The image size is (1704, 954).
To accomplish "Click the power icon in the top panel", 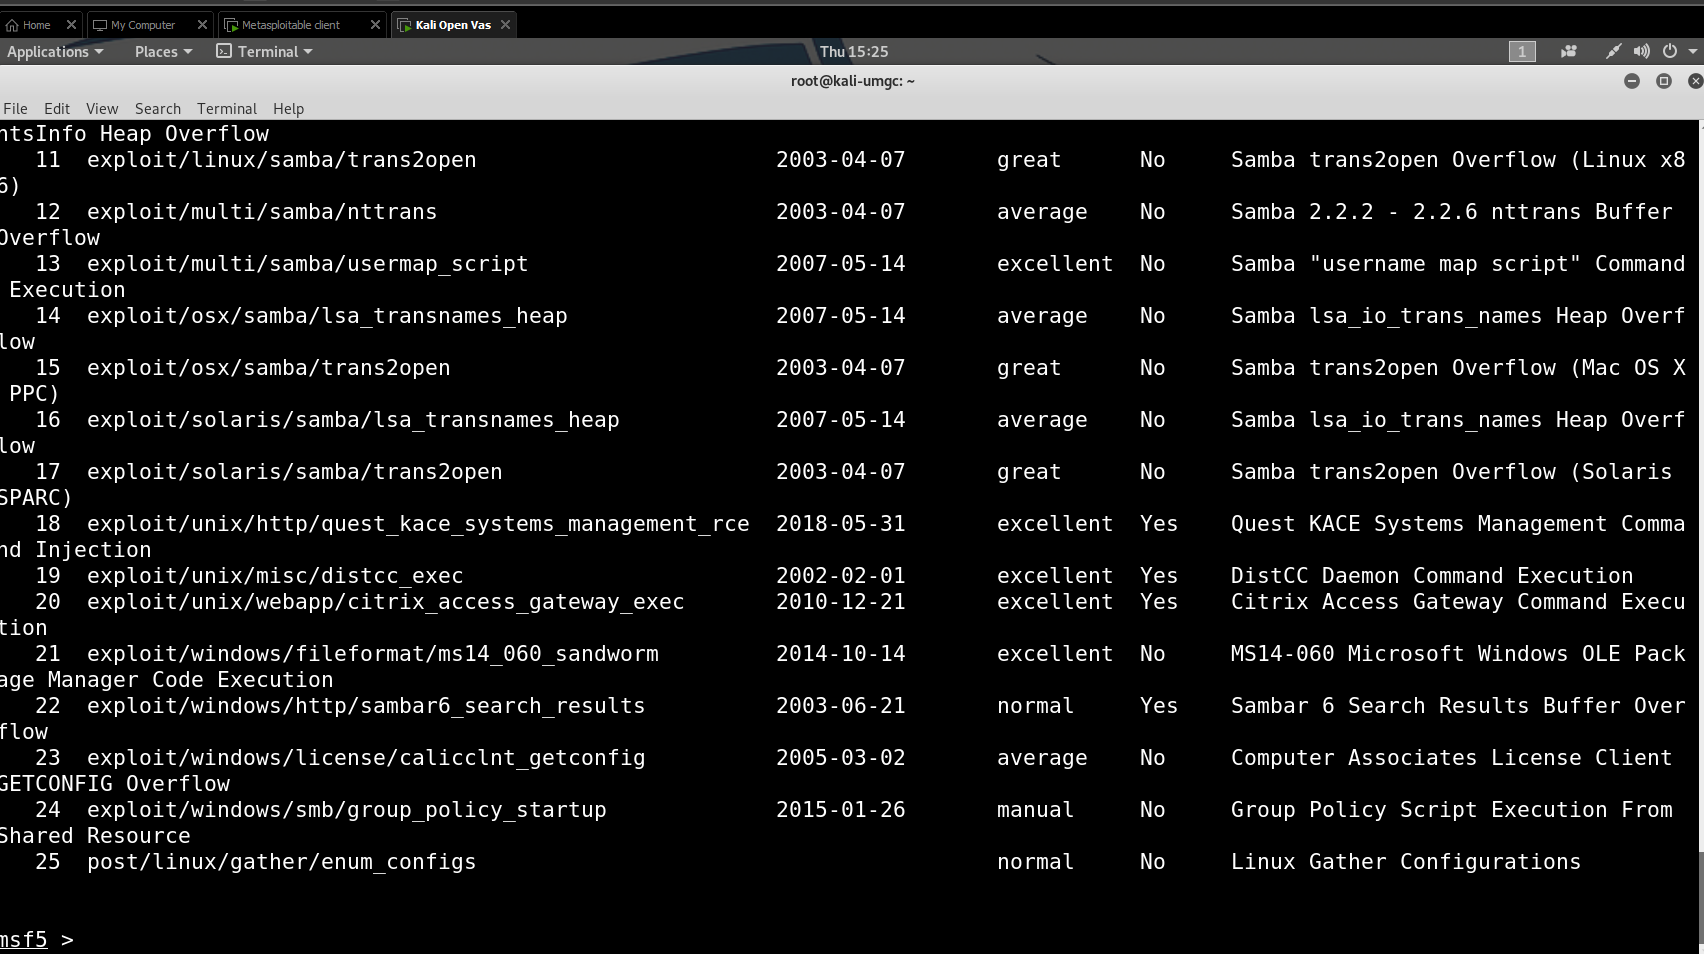I will pos(1669,52).
